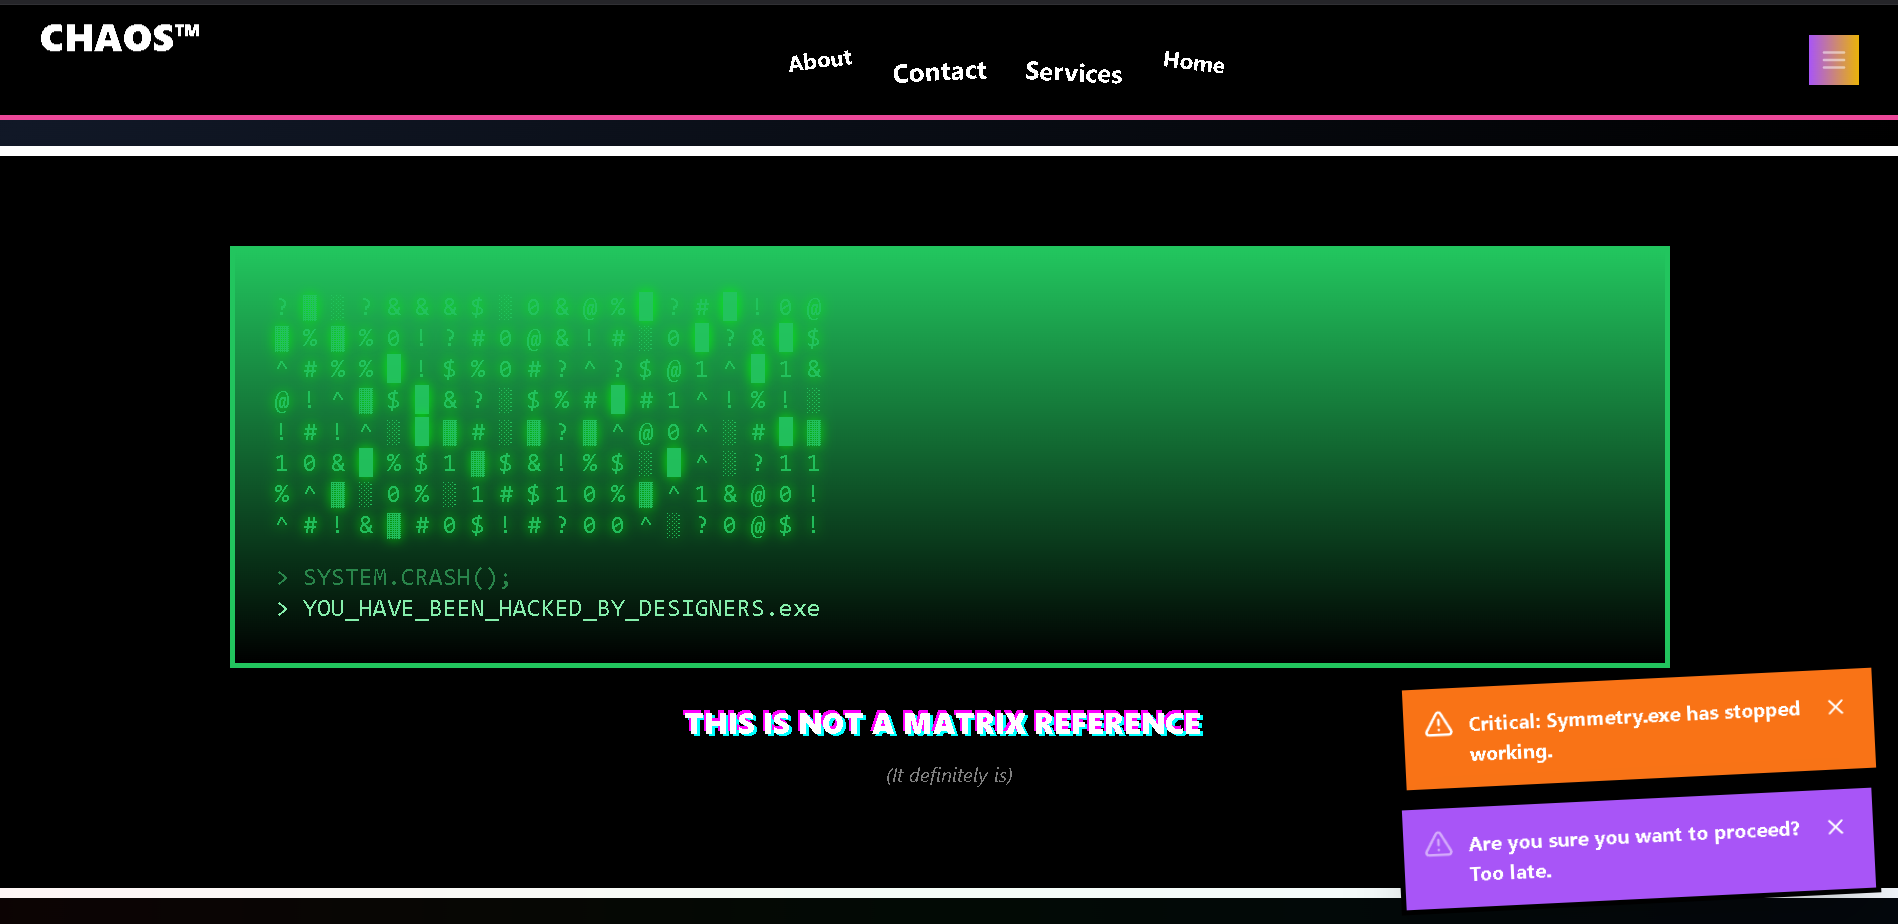
Task: Click the matrix character rain grid
Action: (x=548, y=415)
